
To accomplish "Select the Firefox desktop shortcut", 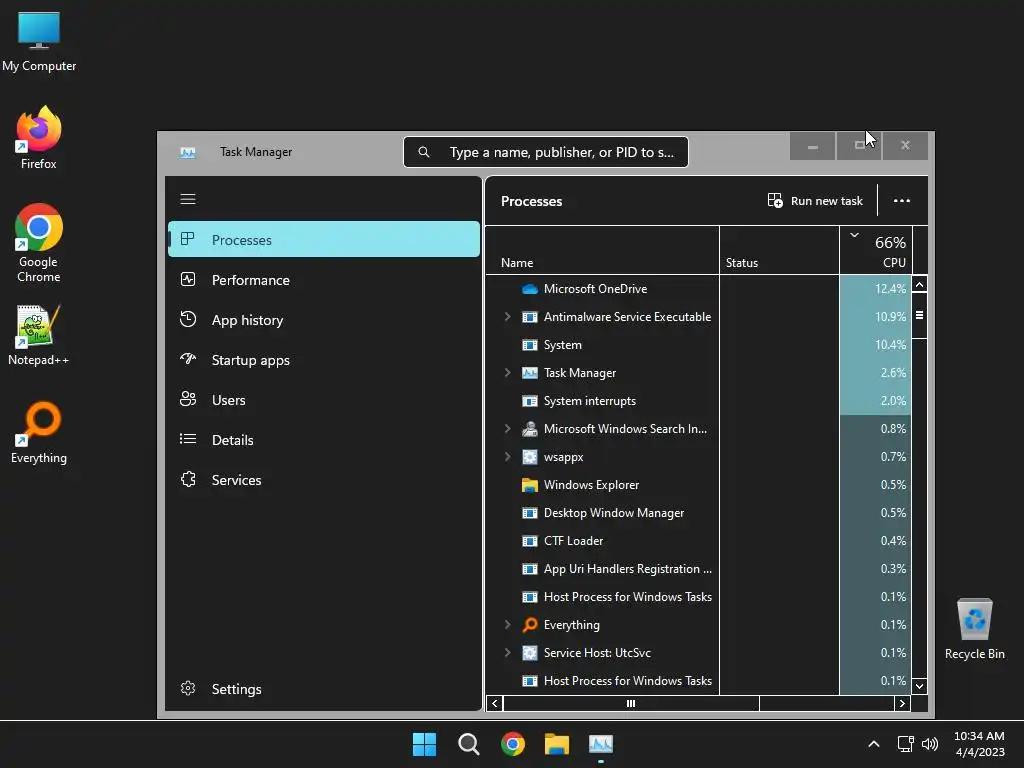I will 39,138.
